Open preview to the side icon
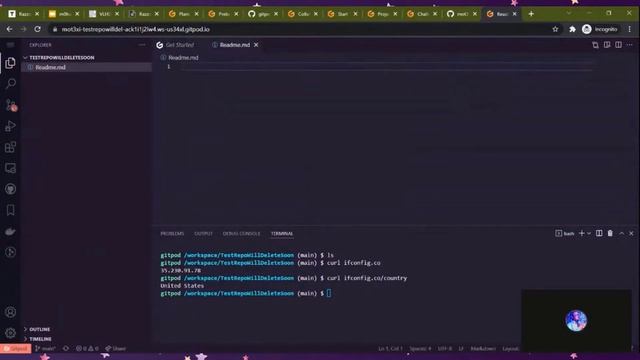Screen dimensions: 640x360 click(x=607, y=45)
